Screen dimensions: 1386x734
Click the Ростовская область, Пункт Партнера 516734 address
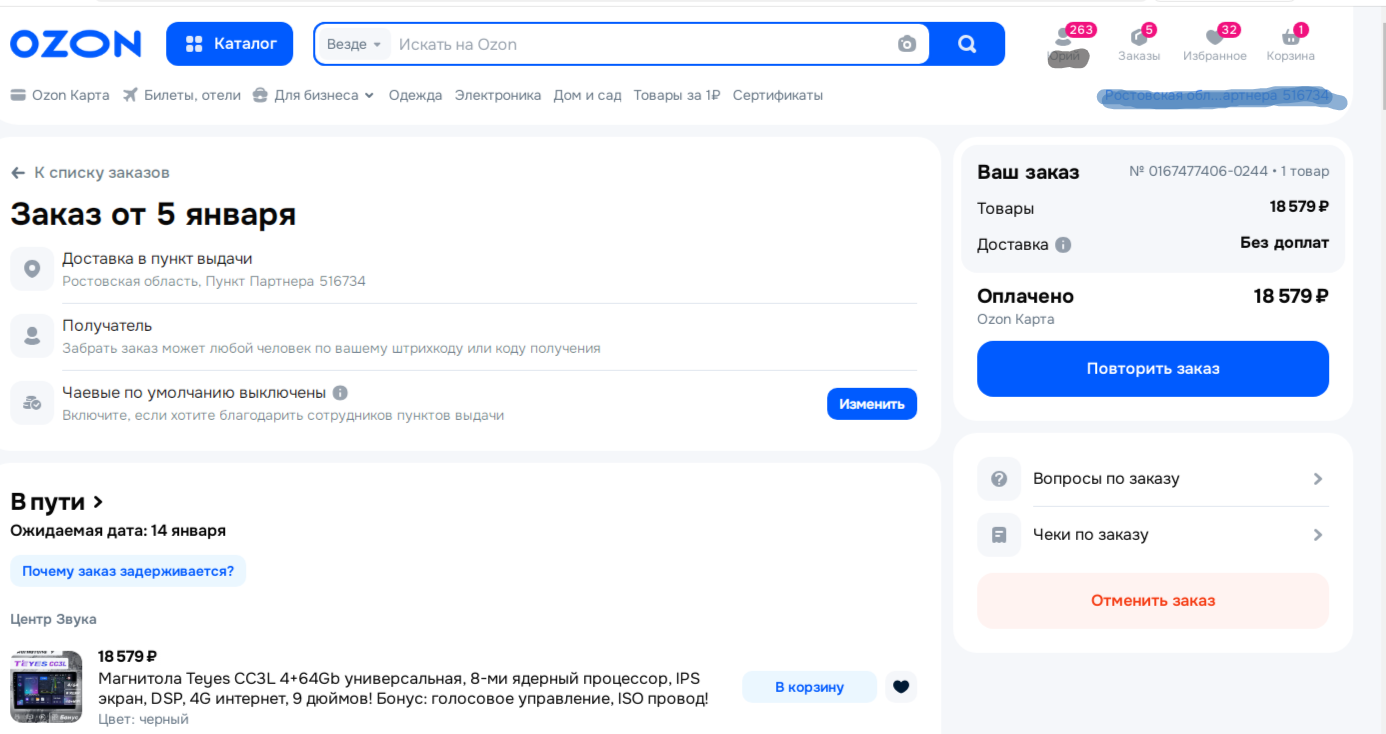214,282
